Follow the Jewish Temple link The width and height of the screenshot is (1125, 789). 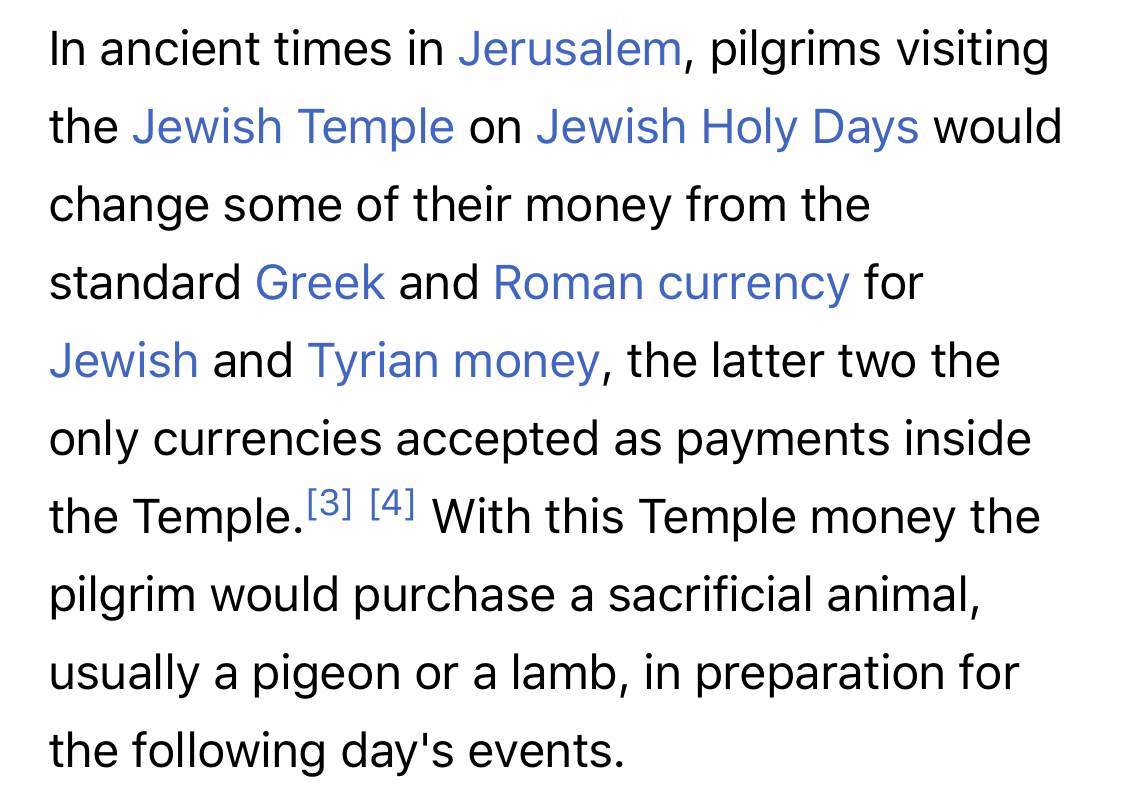point(293,128)
